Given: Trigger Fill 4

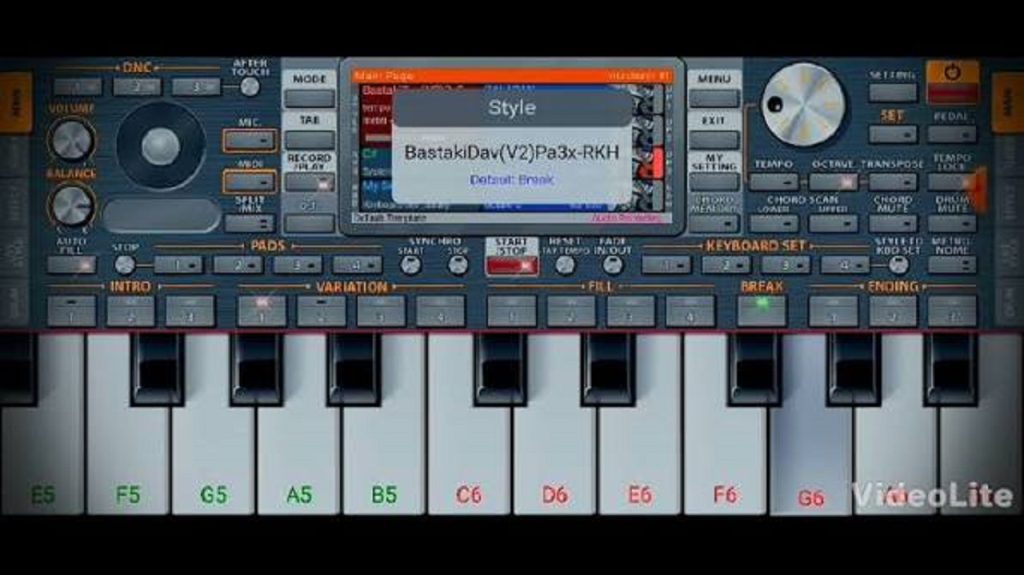Looking at the screenshot, I should tap(690, 310).
